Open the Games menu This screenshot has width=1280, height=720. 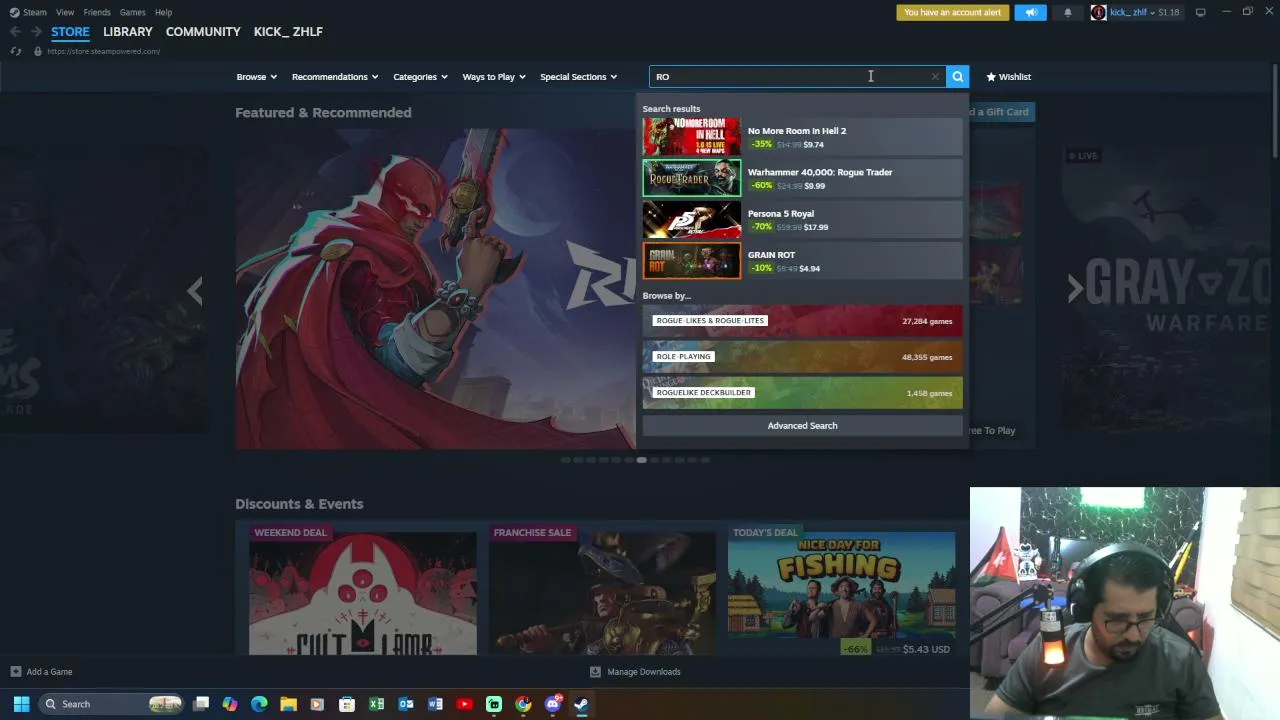[133, 12]
